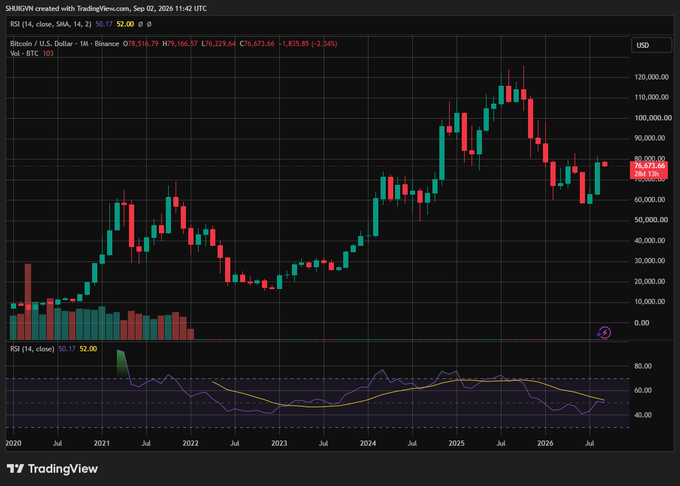Click the Vol · BTC indicator legend
The image size is (680, 486).
coord(24,53)
